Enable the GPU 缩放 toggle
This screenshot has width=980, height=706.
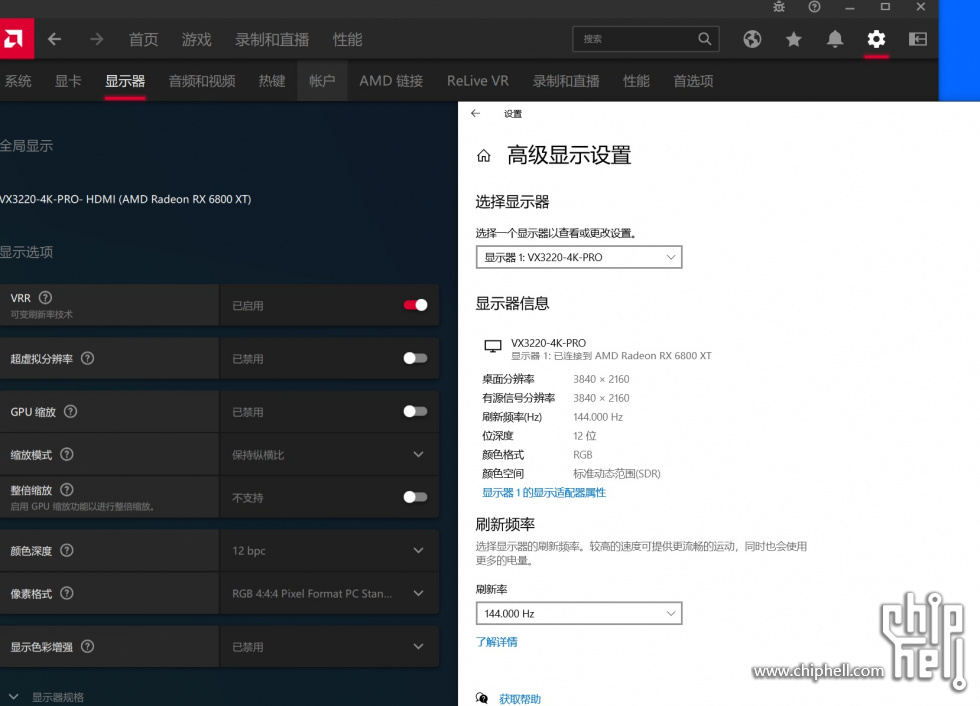[415, 411]
